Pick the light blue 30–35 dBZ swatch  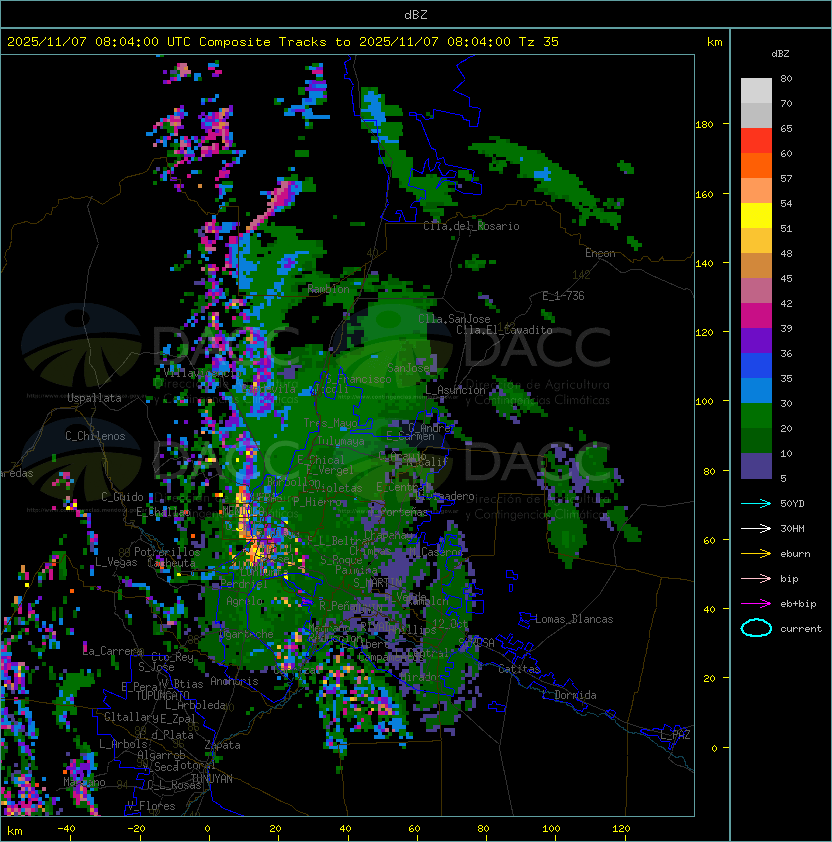[756, 390]
